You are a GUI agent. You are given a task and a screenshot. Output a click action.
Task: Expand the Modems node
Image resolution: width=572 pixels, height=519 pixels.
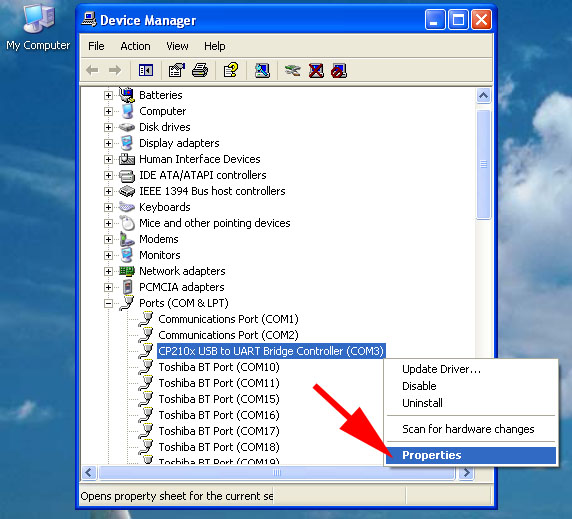click(x=108, y=239)
